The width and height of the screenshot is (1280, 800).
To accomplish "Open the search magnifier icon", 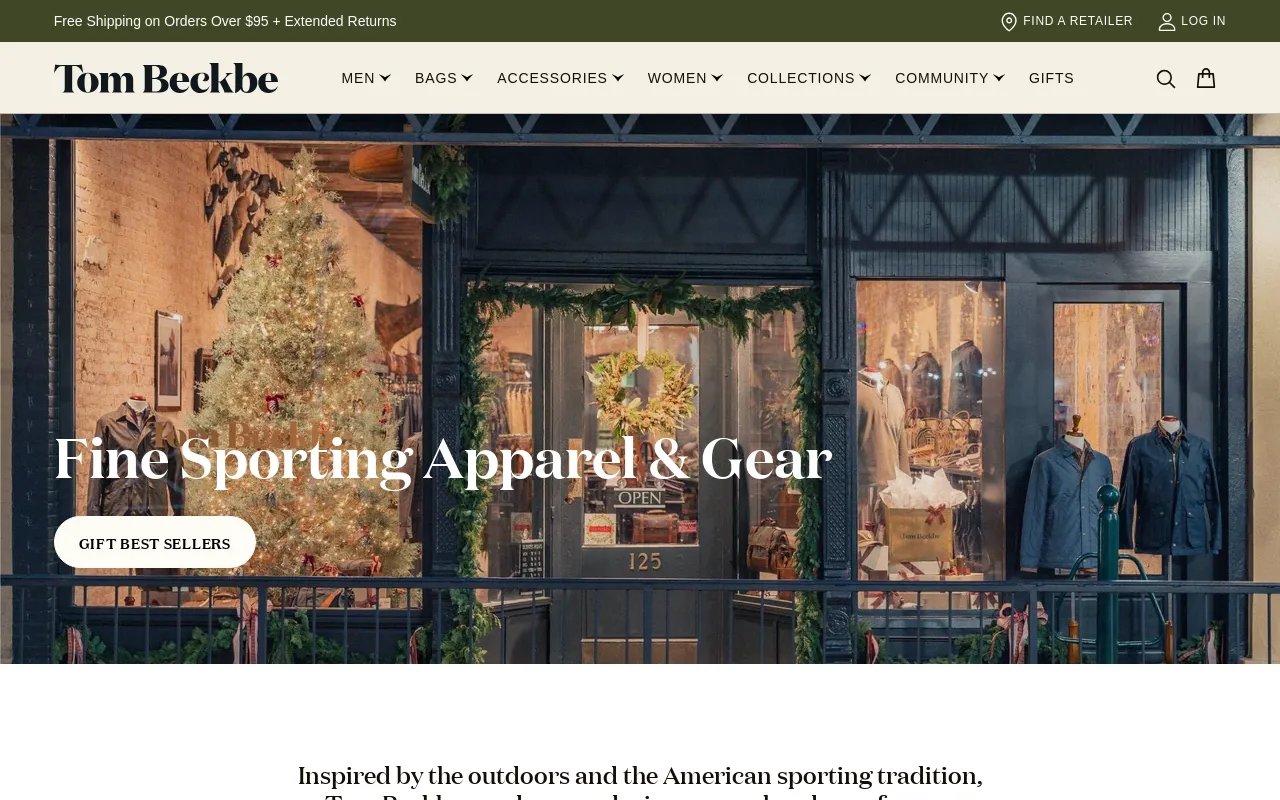I will coord(1166,79).
